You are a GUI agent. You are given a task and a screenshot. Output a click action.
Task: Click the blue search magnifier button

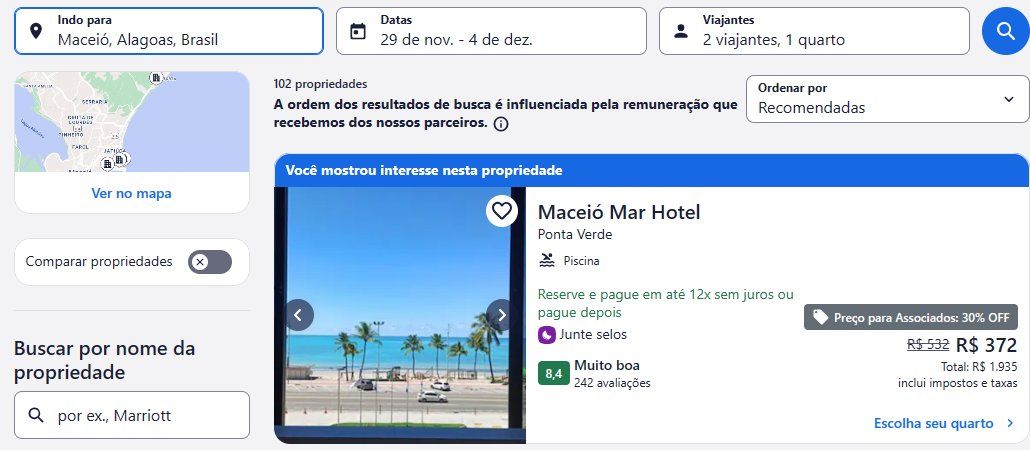pyautogui.click(x=1005, y=31)
